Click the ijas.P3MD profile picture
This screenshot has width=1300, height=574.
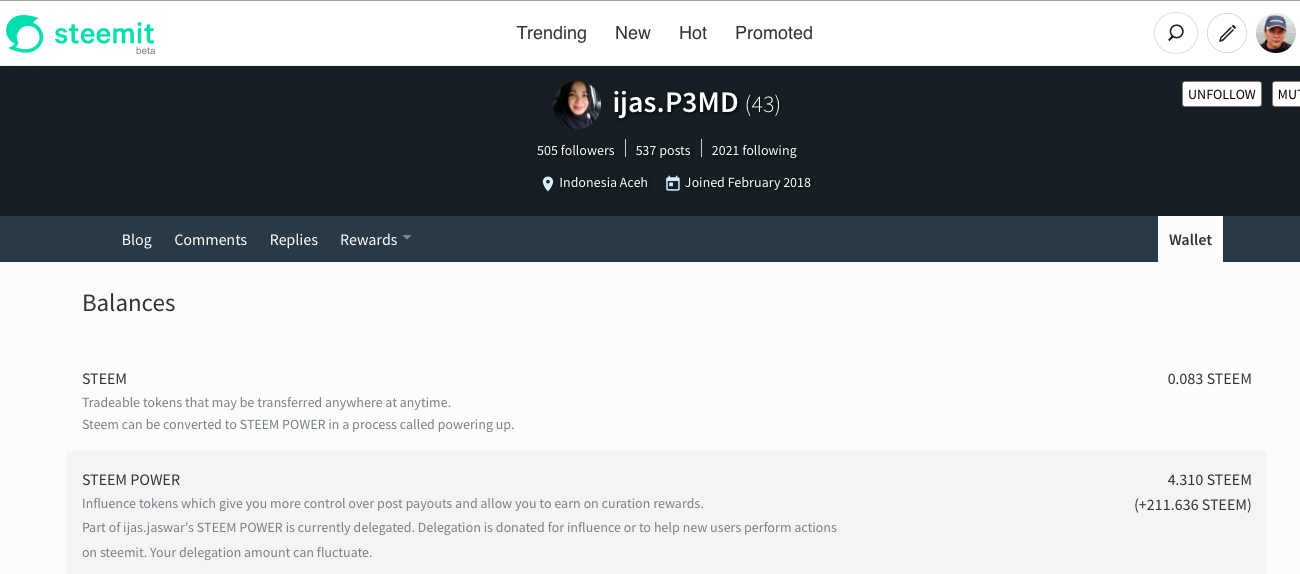click(577, 105)
